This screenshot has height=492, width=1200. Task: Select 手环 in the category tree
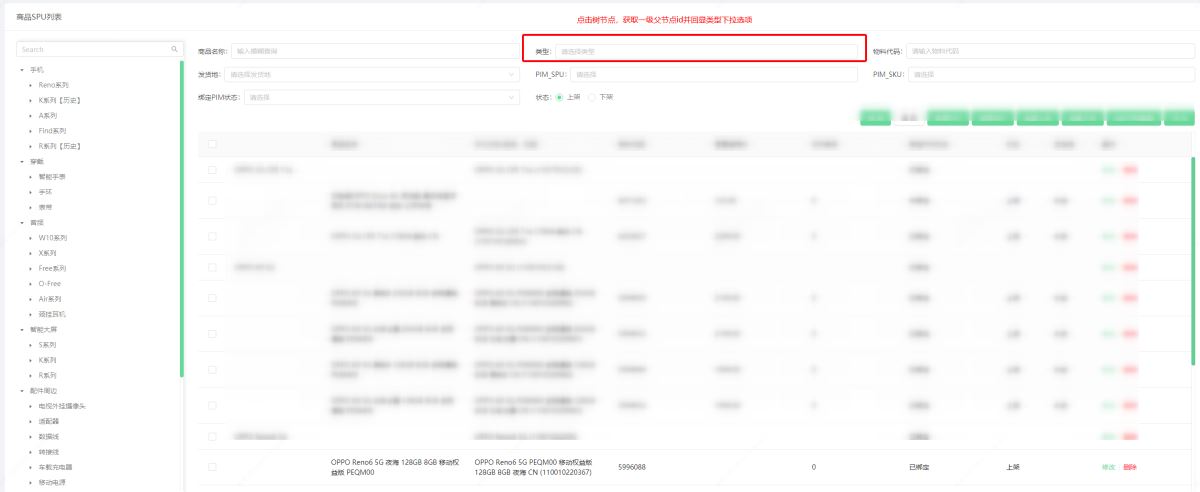[x=45, y=192]
